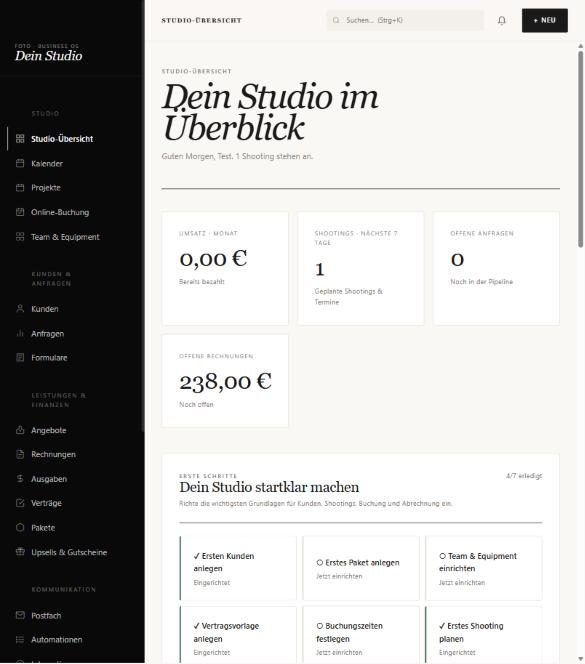Click the Formulare document icon
This screenshot has width=585, height=664.
click(20, 357)
